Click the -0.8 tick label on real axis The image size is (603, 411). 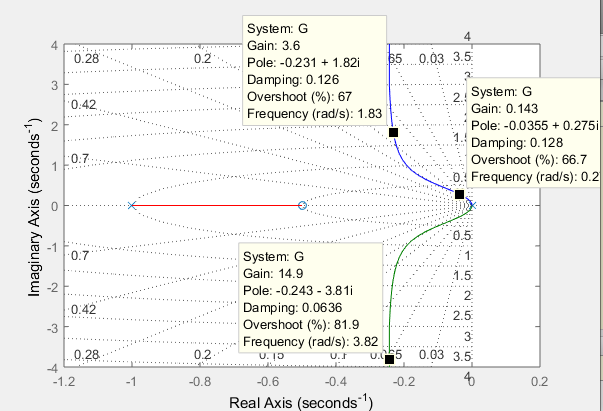201,381
